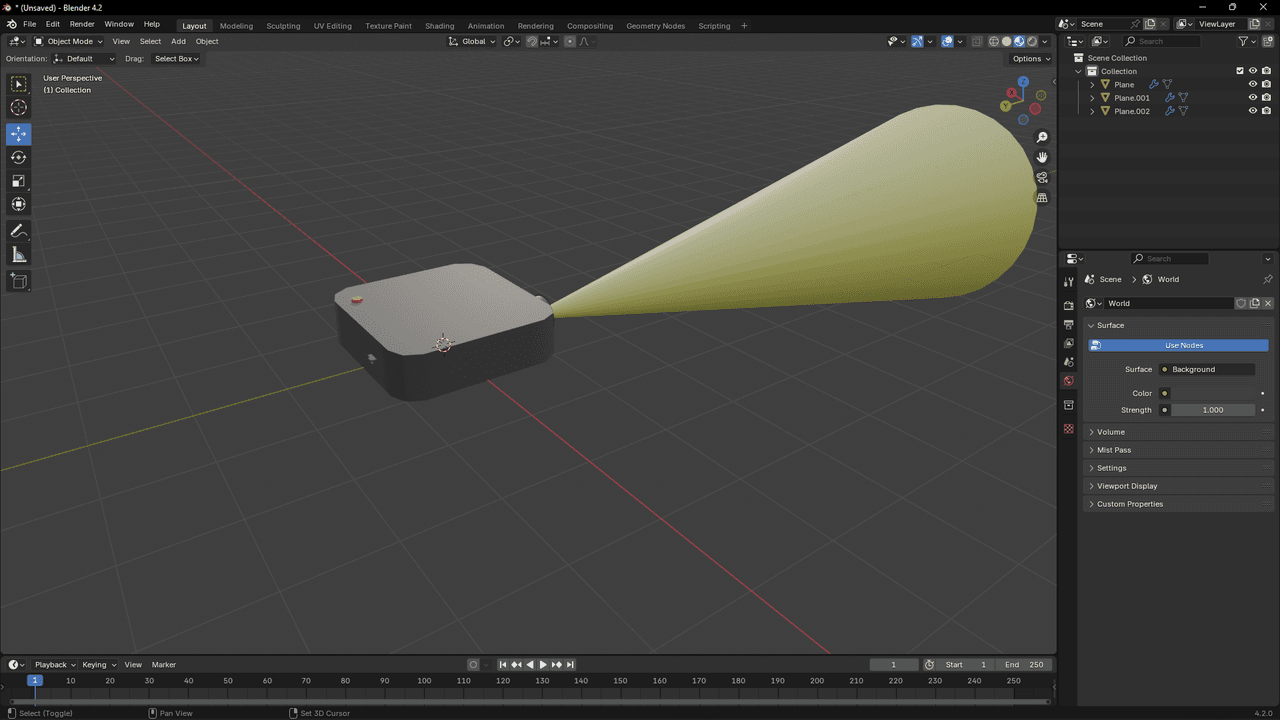Switch to orthographic view with grid icon
This screenshot has height=720, width=1280.
1042,198
